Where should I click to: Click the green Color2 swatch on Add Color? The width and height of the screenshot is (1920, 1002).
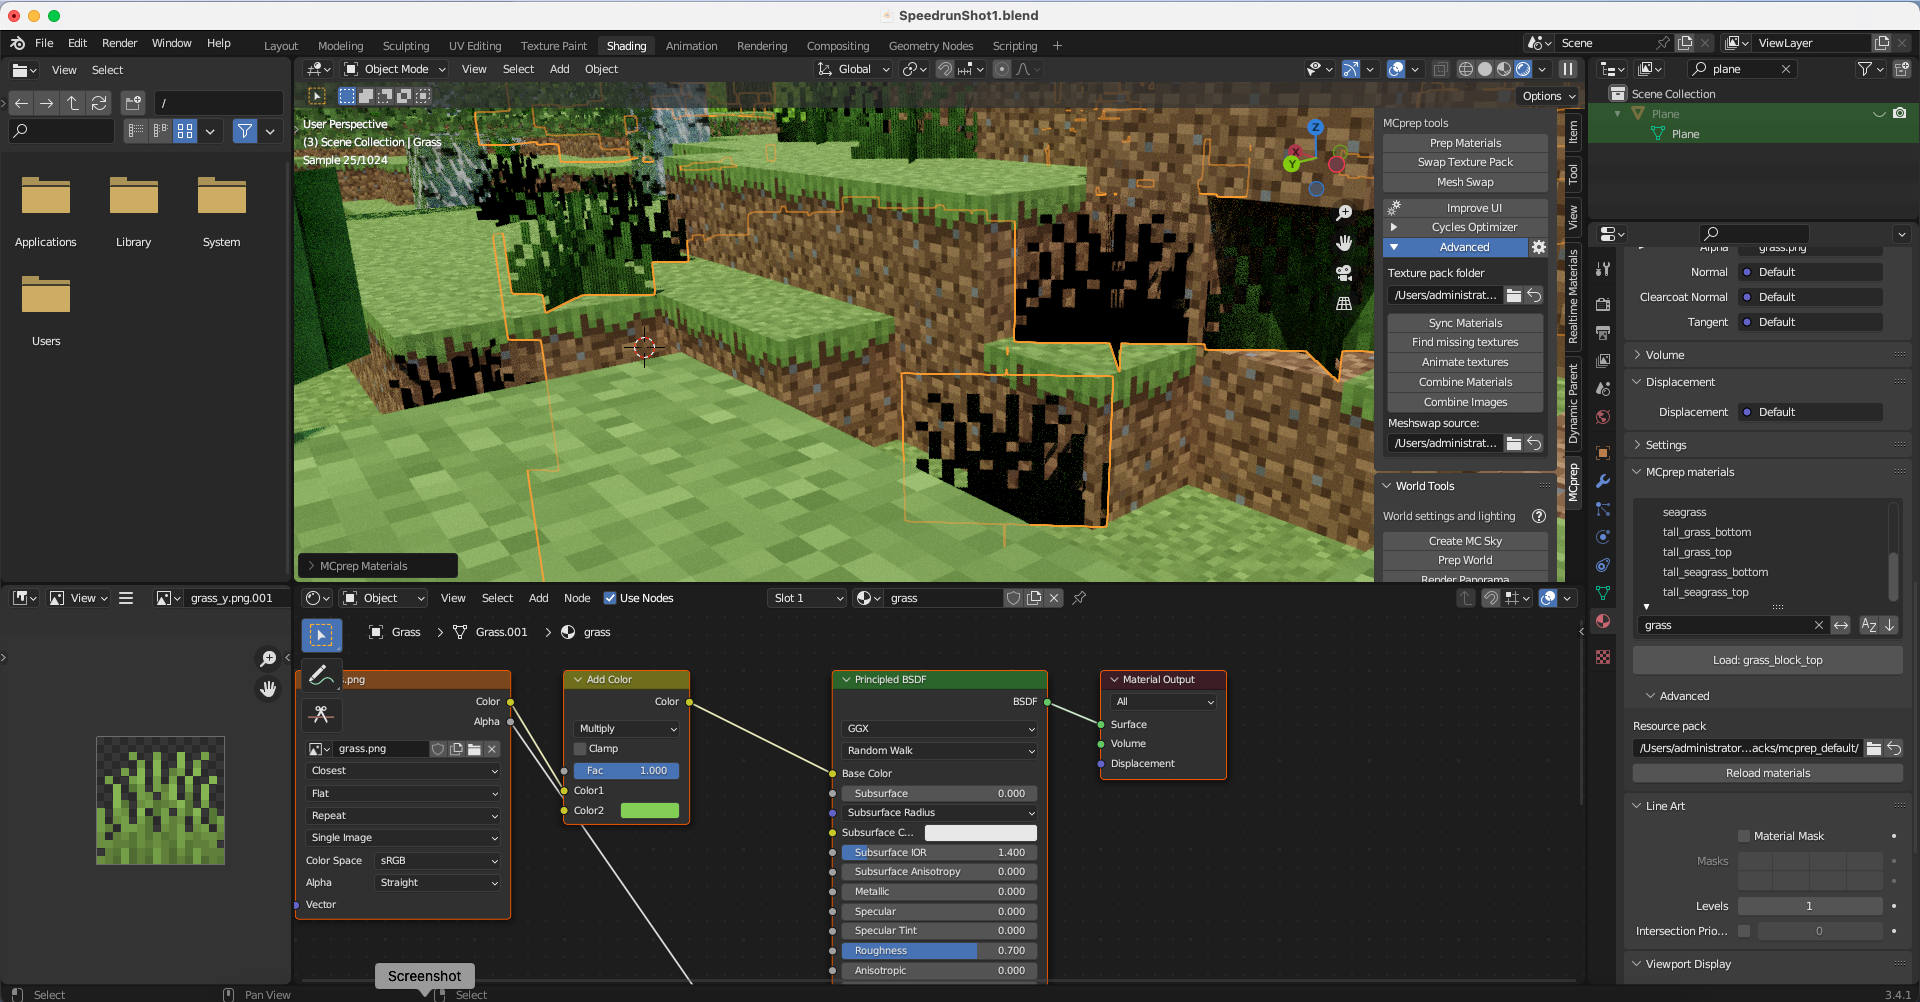pos(649,810)
